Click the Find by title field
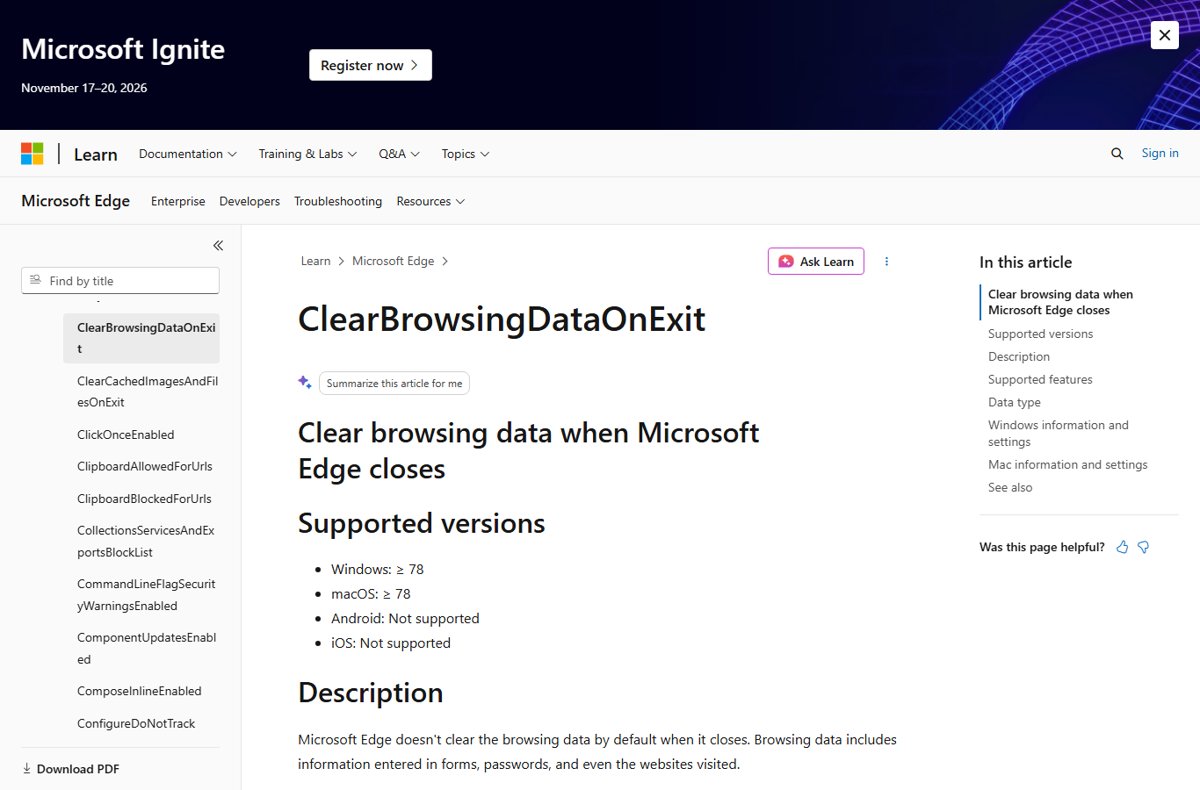The height and width of the screenshot is (790, 1200). (120, 281)
